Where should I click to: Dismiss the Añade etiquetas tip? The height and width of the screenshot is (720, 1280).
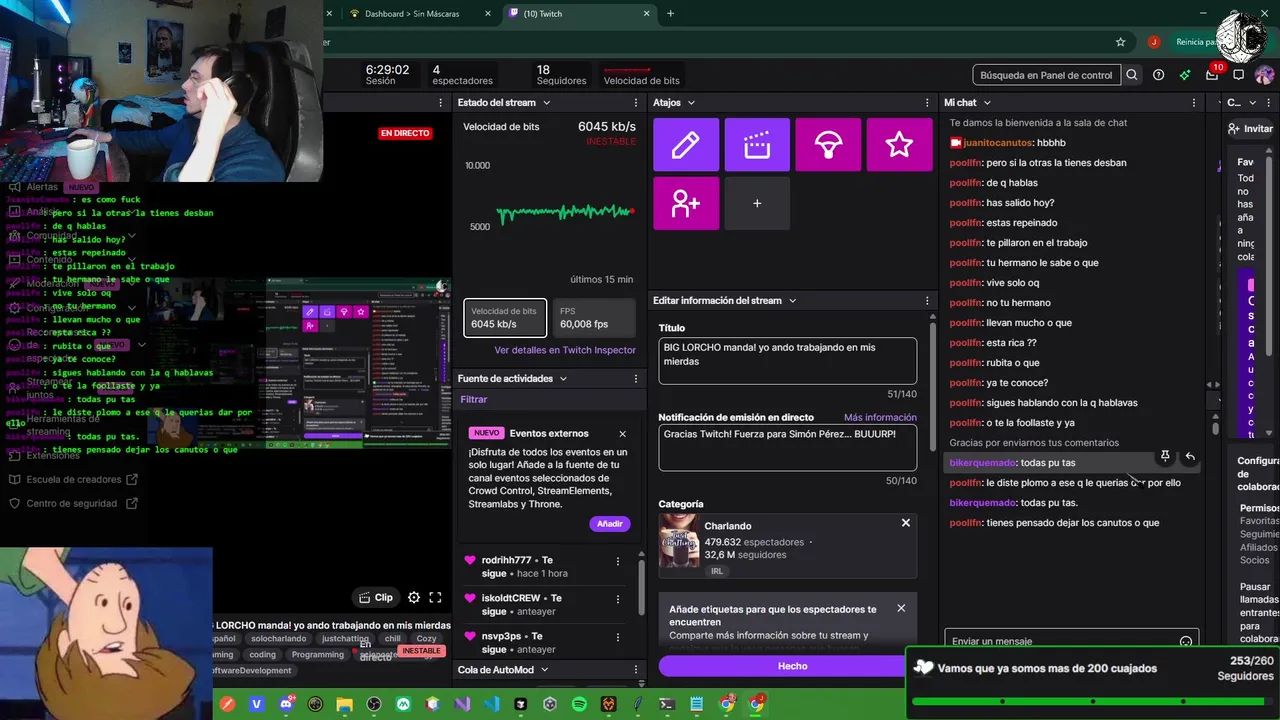pyautogui.click(x=901, y=608)
